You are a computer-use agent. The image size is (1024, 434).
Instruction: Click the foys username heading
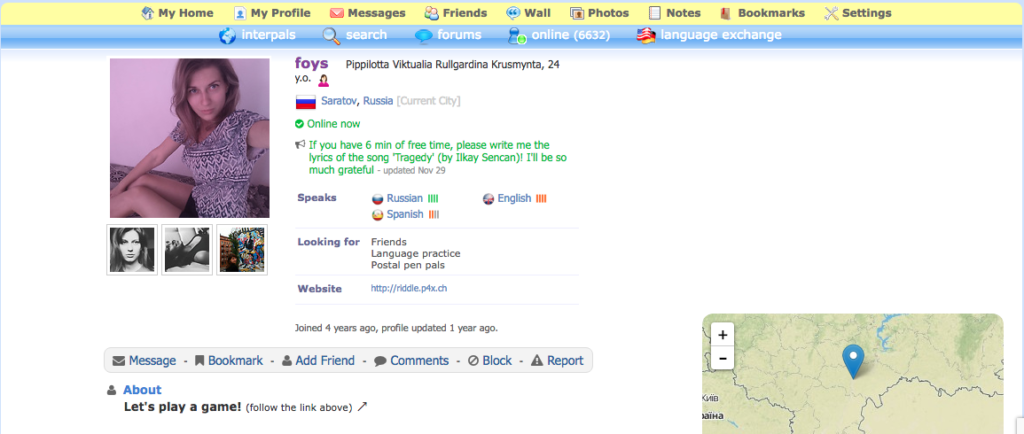tap(312, 64)
